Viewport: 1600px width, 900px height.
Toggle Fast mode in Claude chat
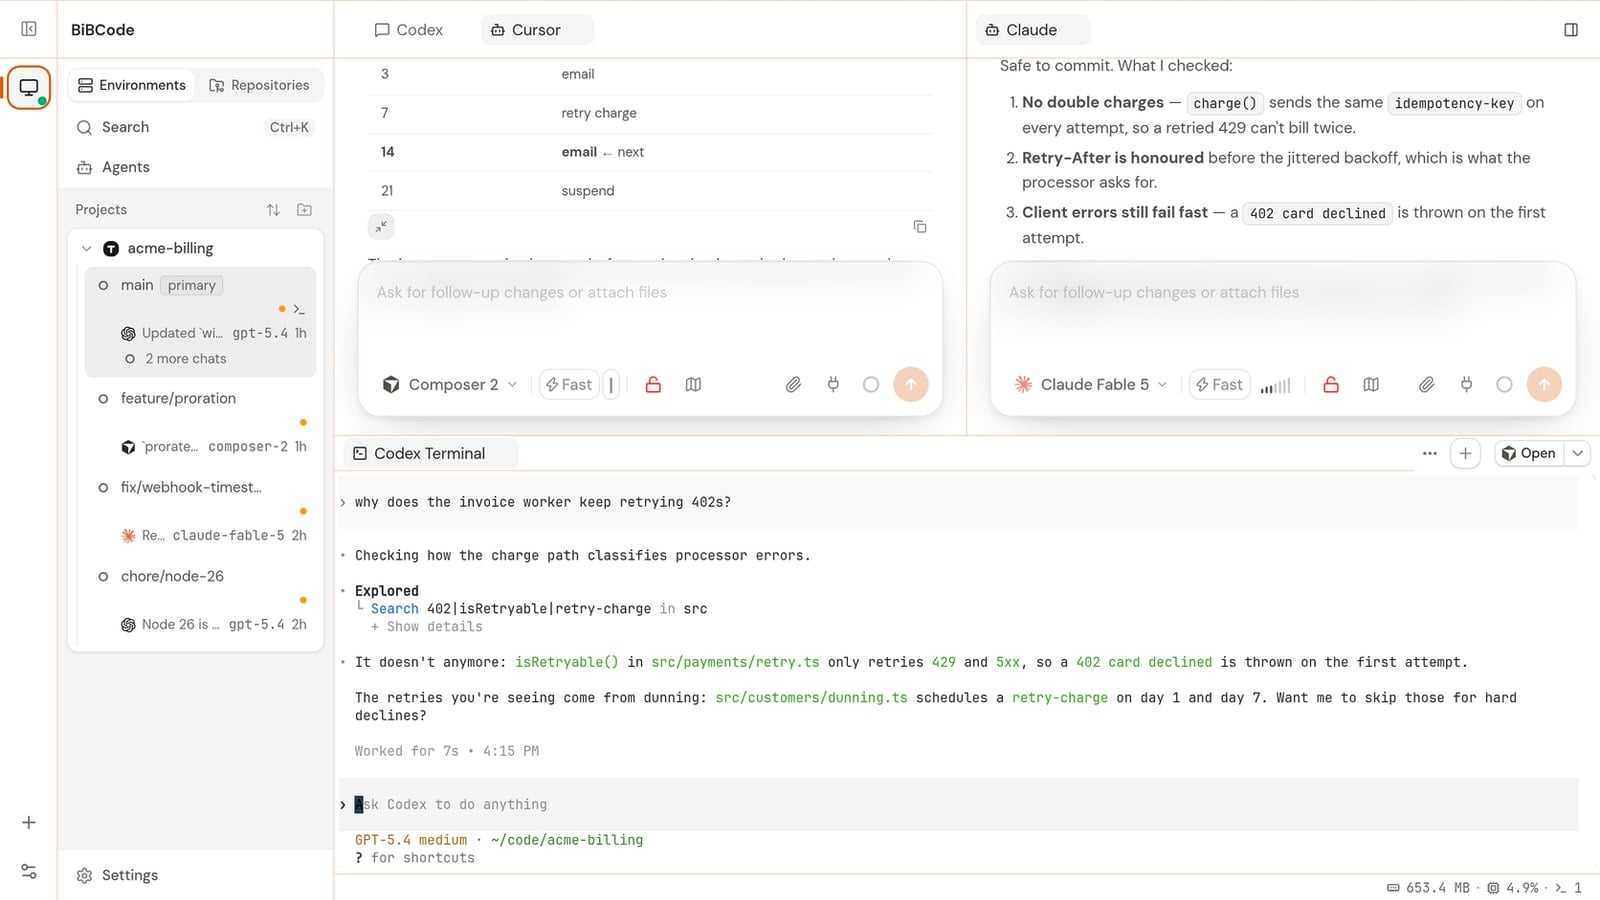[x=1220, y=384]
